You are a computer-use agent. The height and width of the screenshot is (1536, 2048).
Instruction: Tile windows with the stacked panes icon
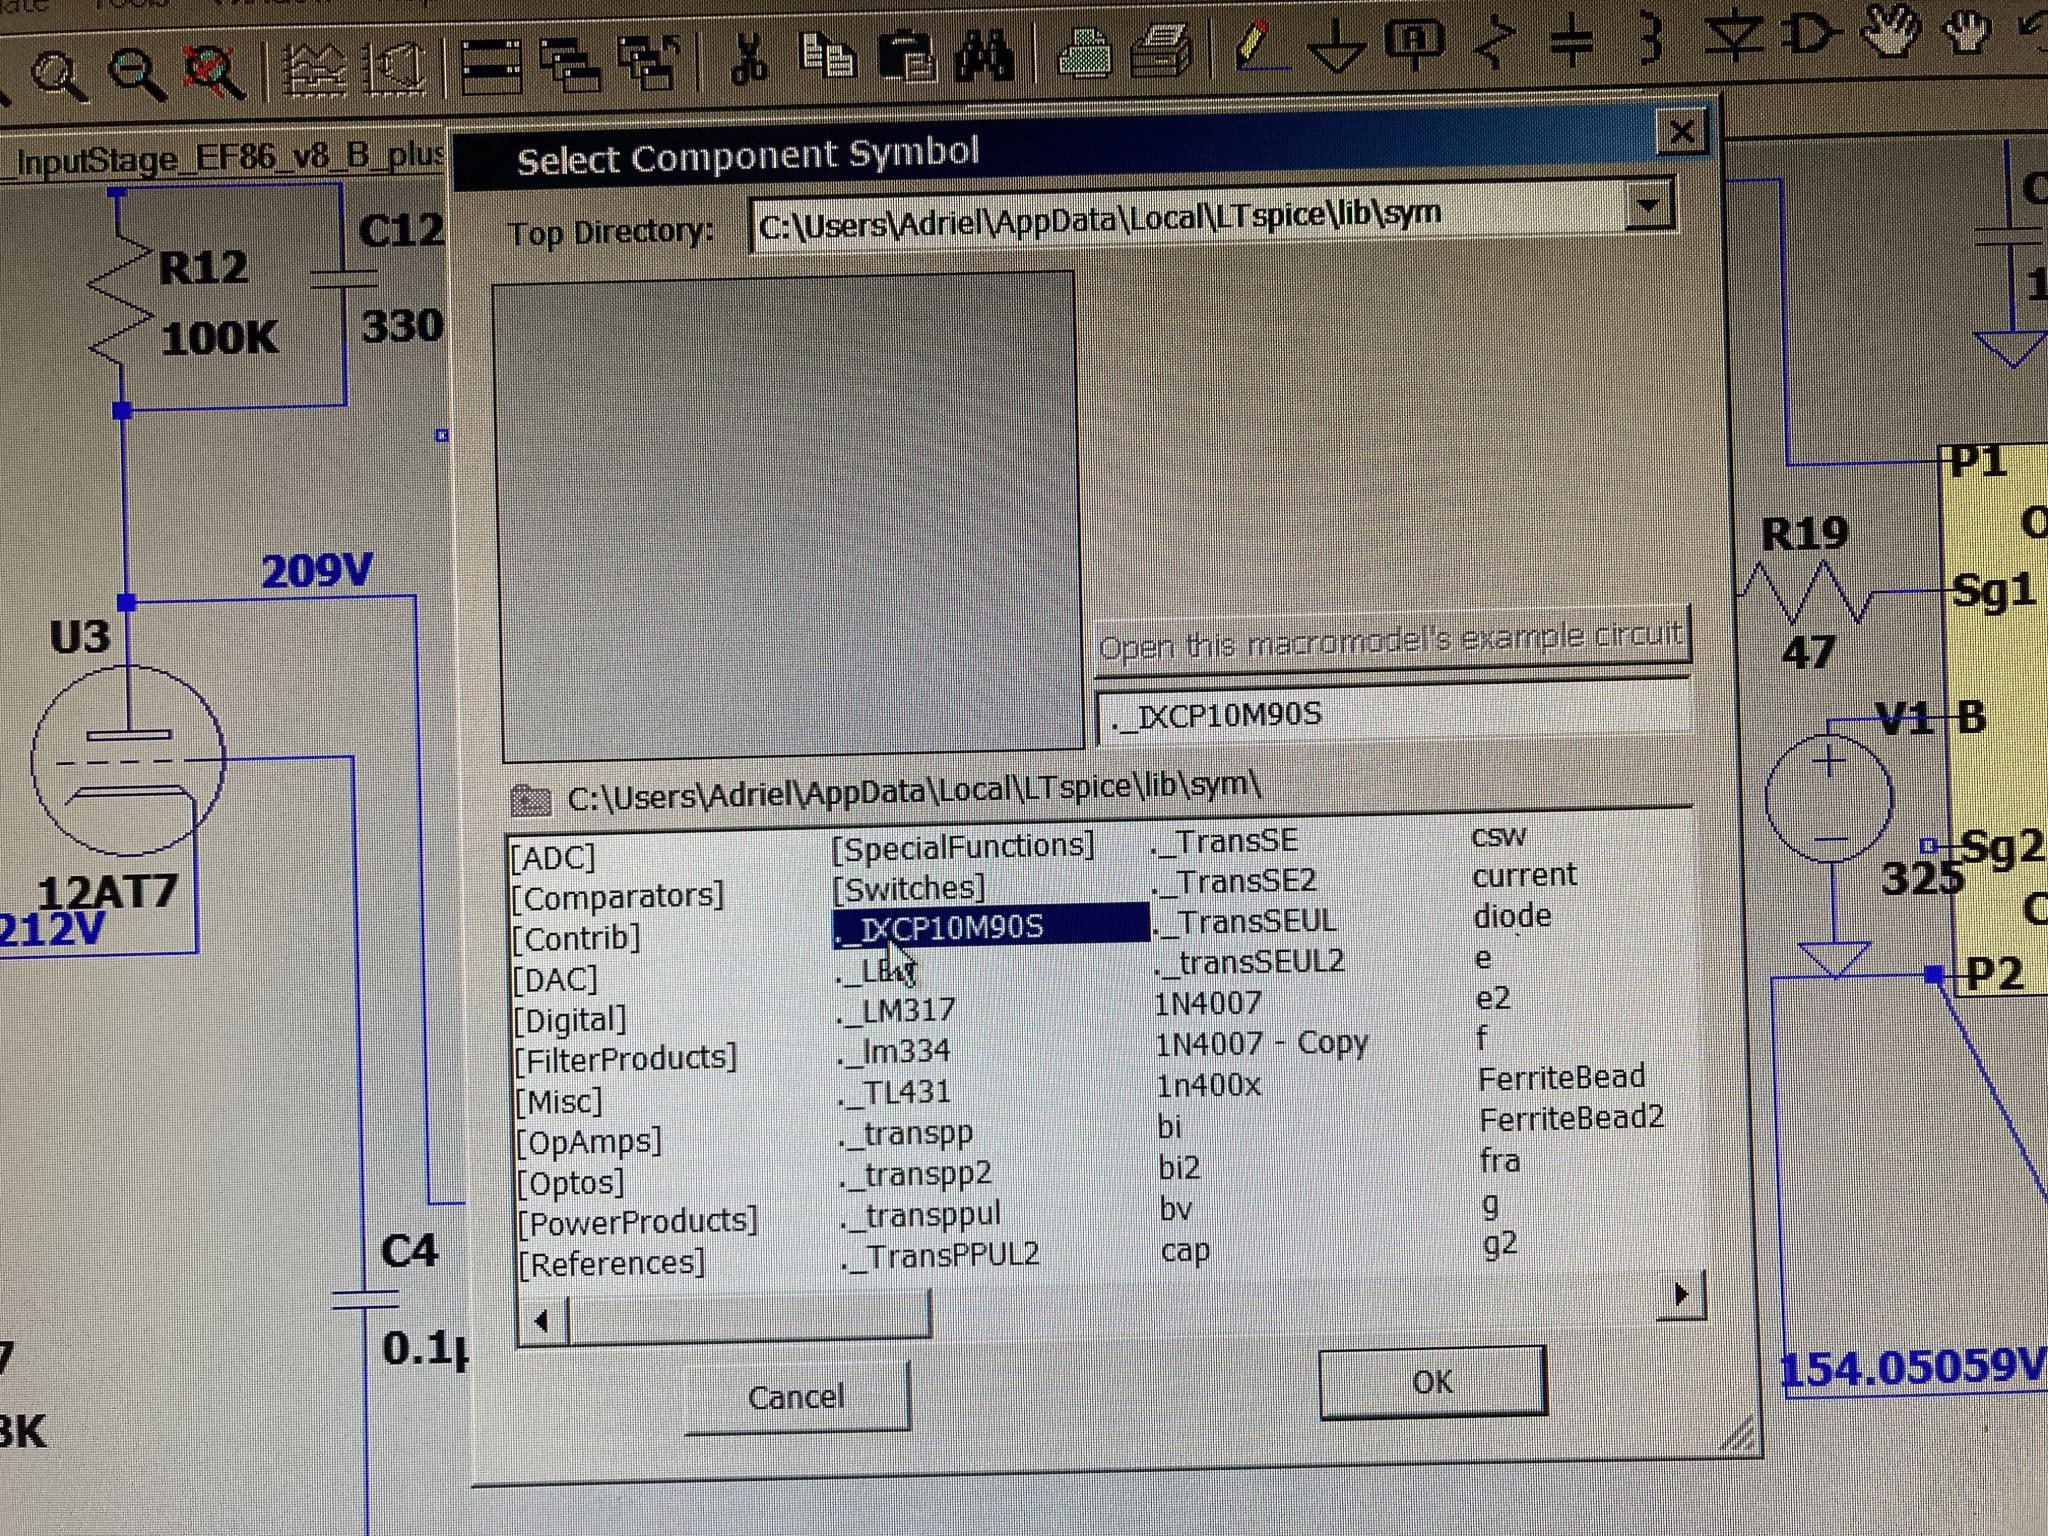(x=490, y=66)
